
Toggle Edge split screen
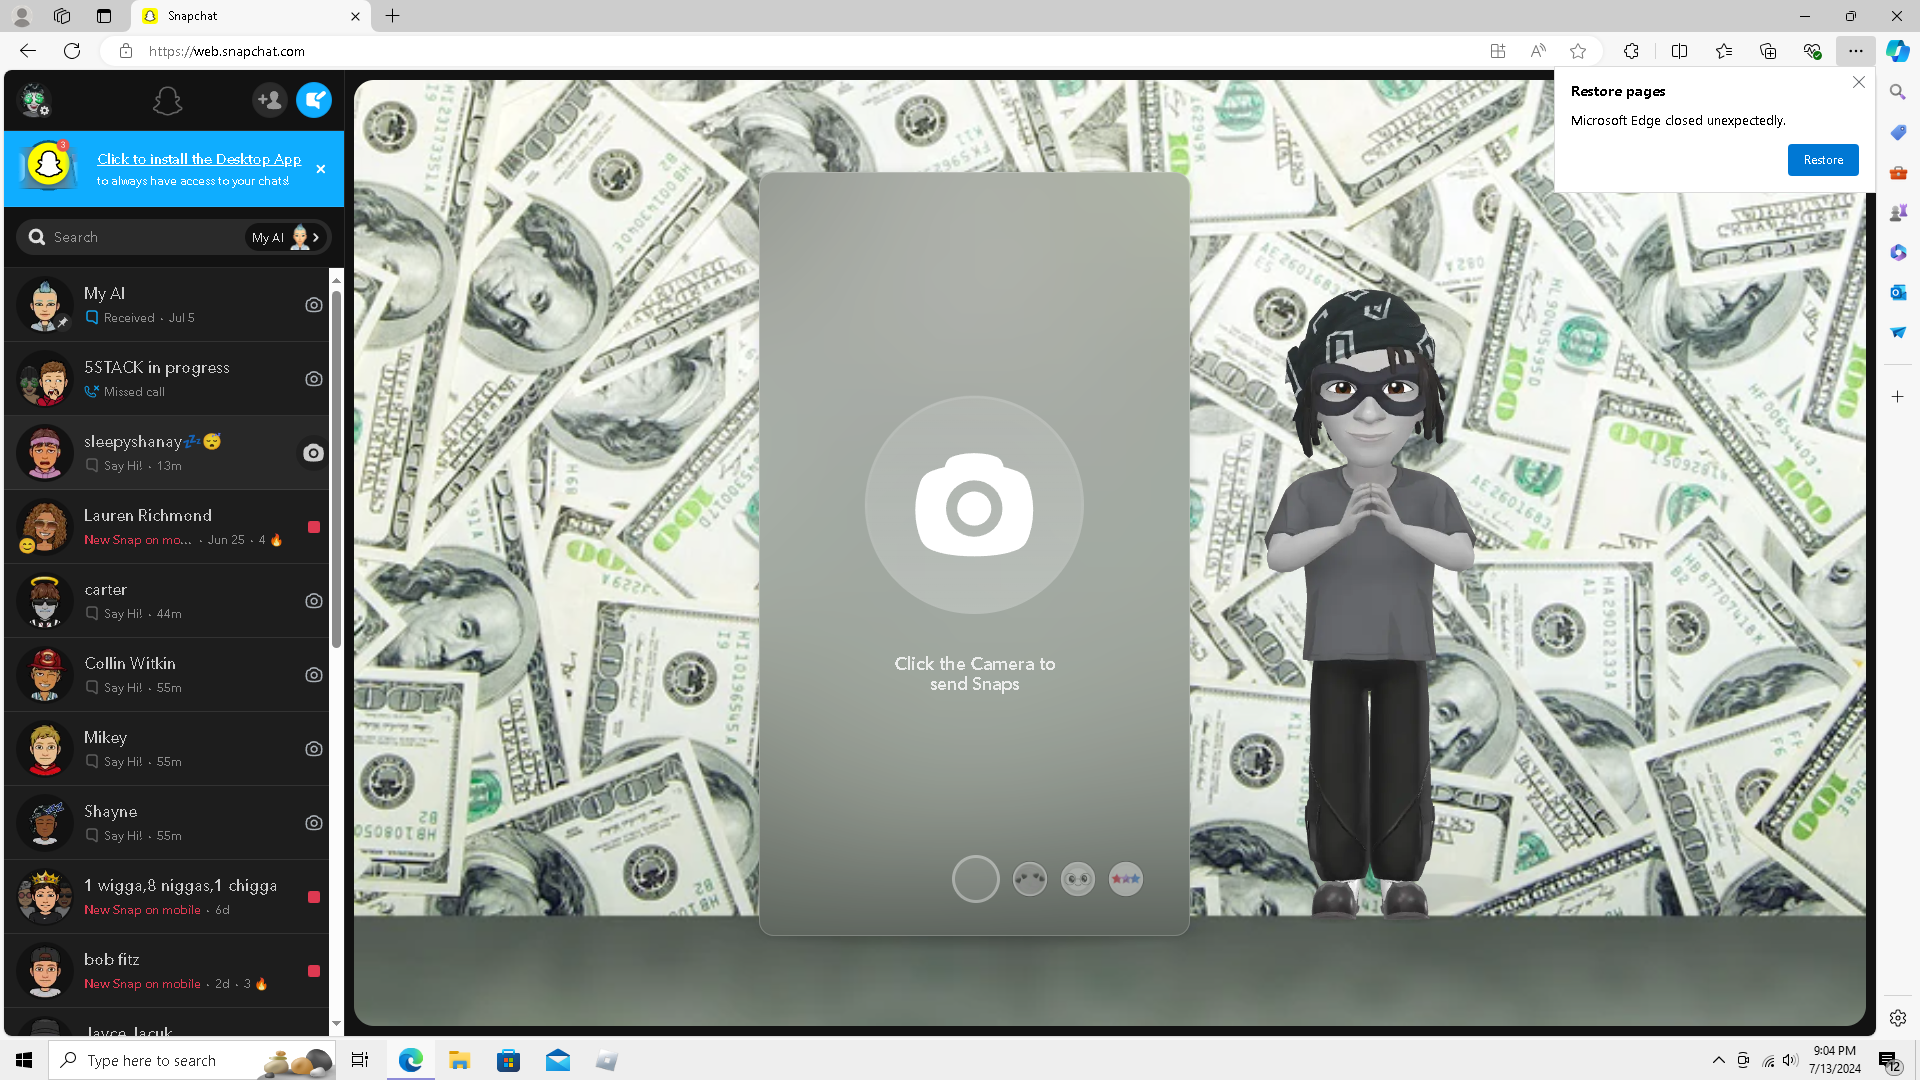coord(1680,51)
